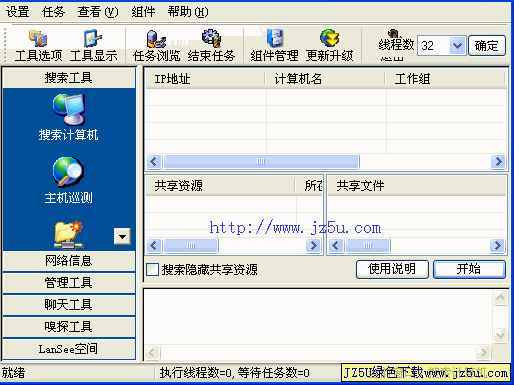The width and height of the screenshot is (514, 385).
Task: Switch to 搜索工具 sidebar group
Action: pyautogui.click(x=69, y=78)
